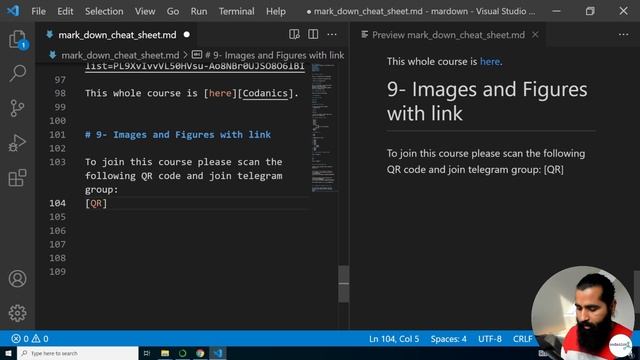Click the Windows Start button
The width and height of the screenshot is (640, 360).
coord(8,353)
